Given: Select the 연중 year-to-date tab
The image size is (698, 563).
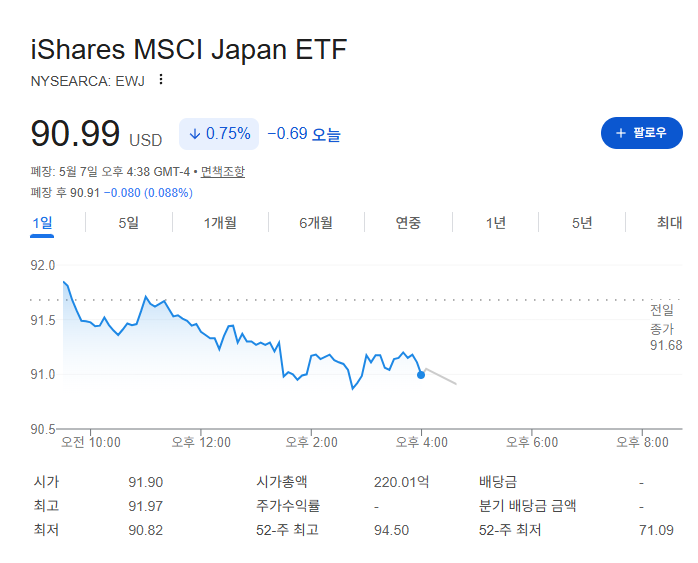Looking at the screenshot, I should coord(408,223).
